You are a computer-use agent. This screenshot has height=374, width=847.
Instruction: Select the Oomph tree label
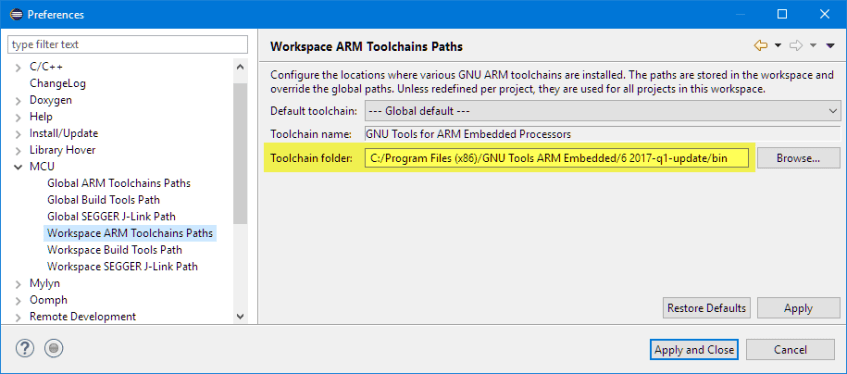(48, 300)
